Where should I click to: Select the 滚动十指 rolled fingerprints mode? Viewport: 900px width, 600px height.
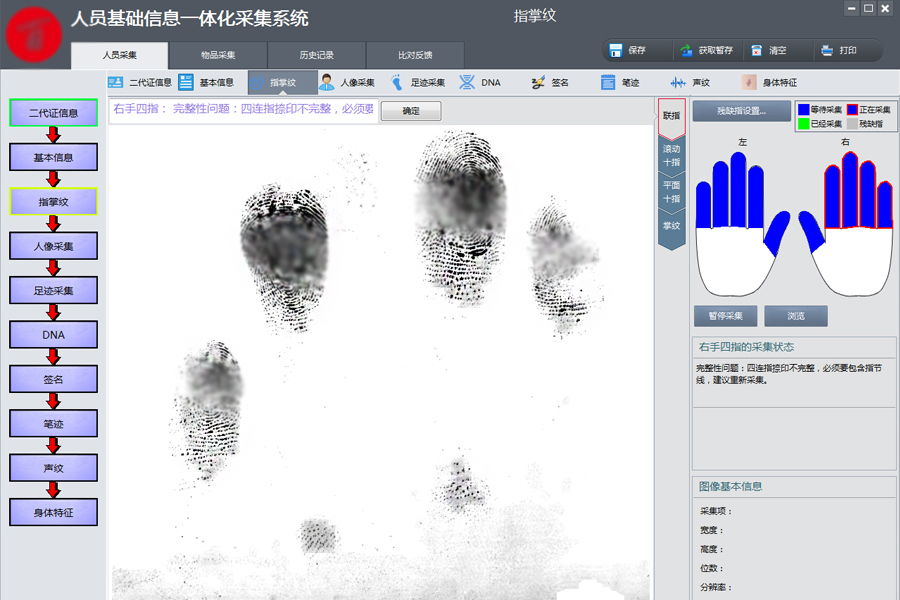tap(671, 155)
